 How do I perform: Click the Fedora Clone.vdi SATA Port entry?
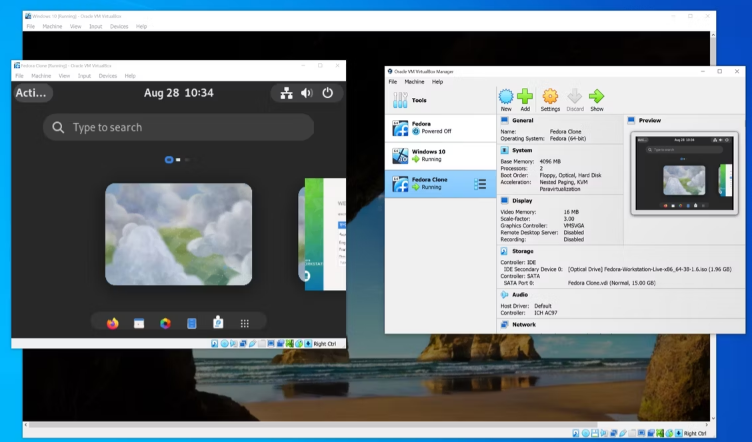click(611, 283)
